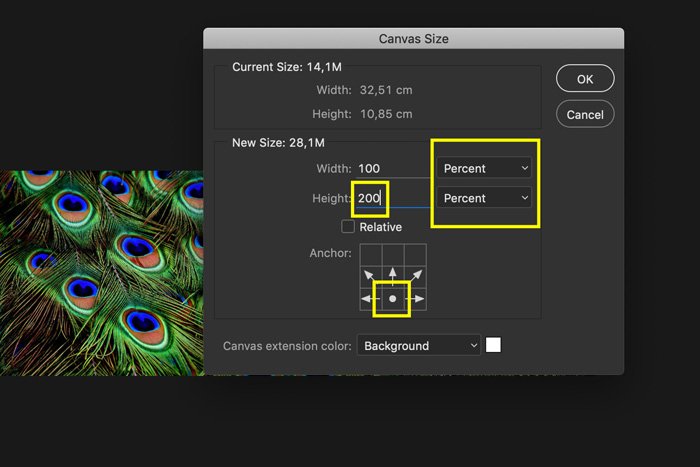
Task: Cancel the Canvas Size dialog
Action: click(x=585, y=114)
